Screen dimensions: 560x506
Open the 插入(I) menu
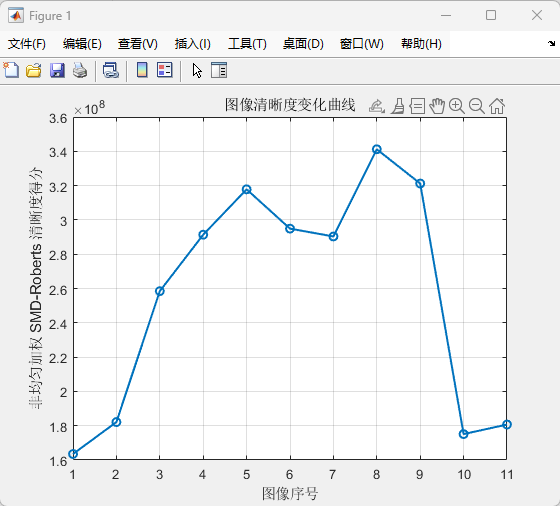[192, 44]
